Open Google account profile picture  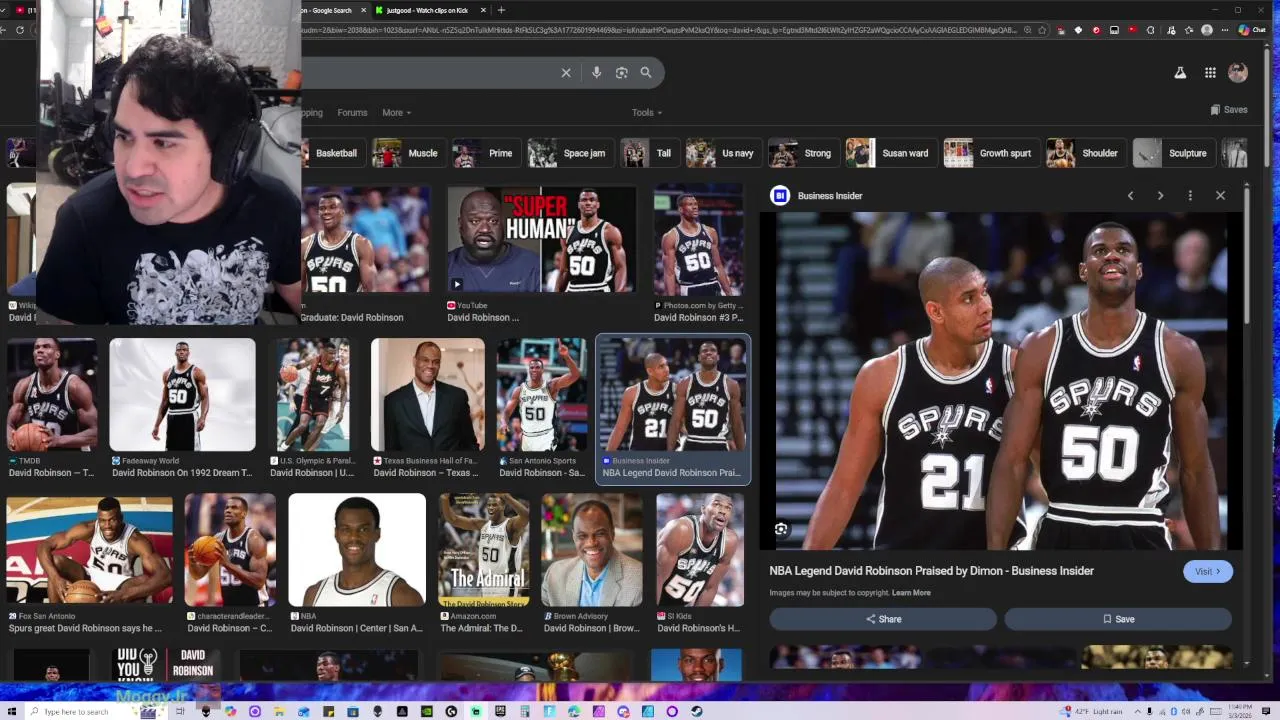click(x=1238, y=73)
